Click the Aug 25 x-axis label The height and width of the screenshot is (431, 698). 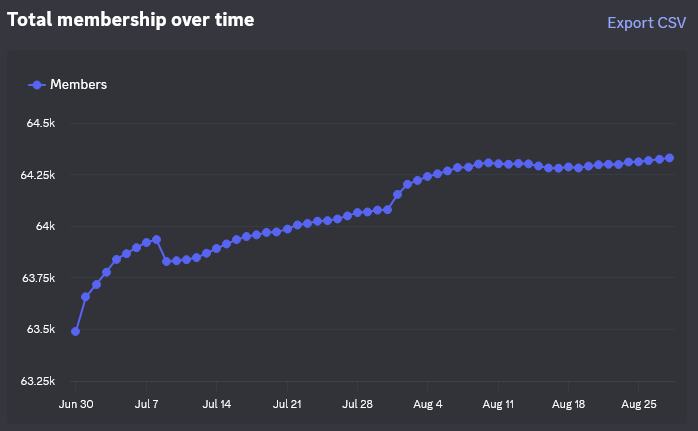point(638,405)
